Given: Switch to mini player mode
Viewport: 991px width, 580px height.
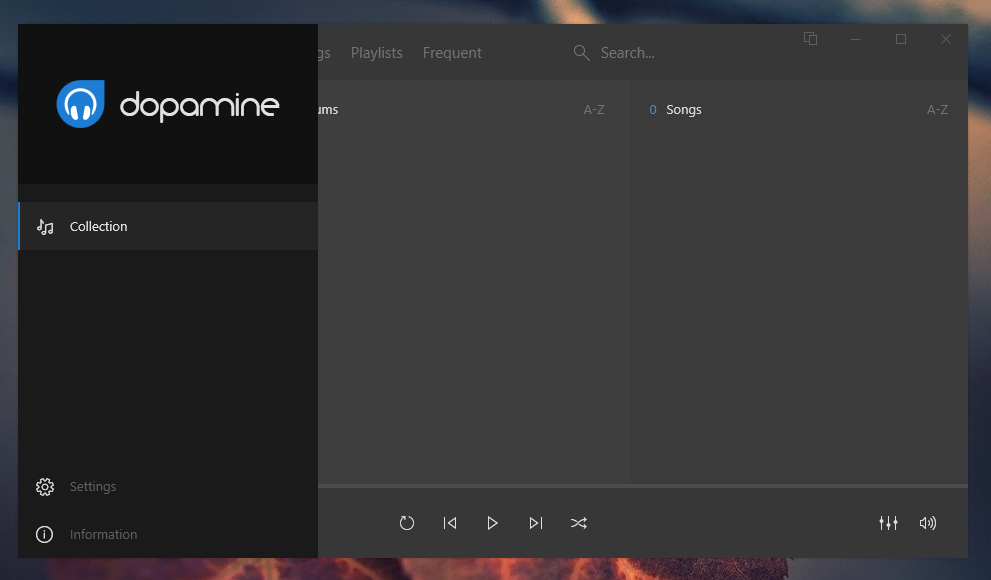Looking at the screenshot, I should pos(809,38).
